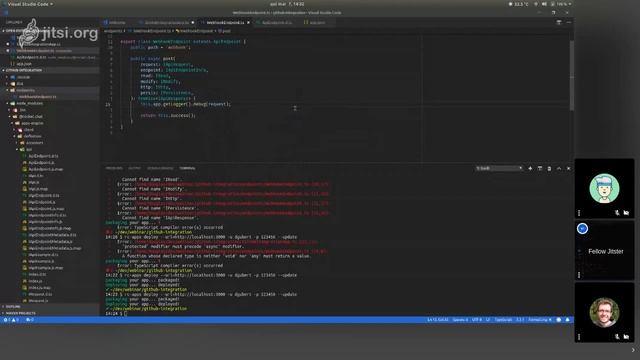Click the blue indicator on Fellow Jitster tile
The height and width of the screenshot is (360, 640).
point(582,229)
